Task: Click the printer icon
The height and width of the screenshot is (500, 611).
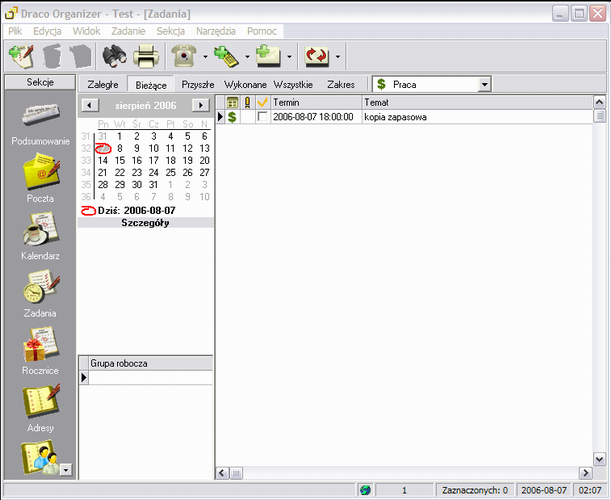Action: (x=146, y=57)
